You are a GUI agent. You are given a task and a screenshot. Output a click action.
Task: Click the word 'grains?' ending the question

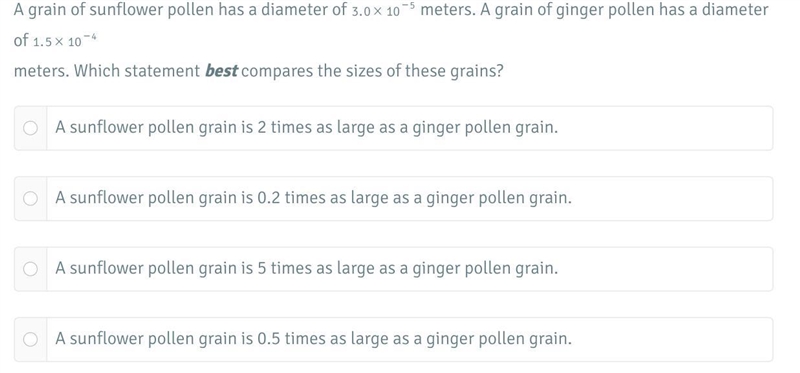coord(477,72)
